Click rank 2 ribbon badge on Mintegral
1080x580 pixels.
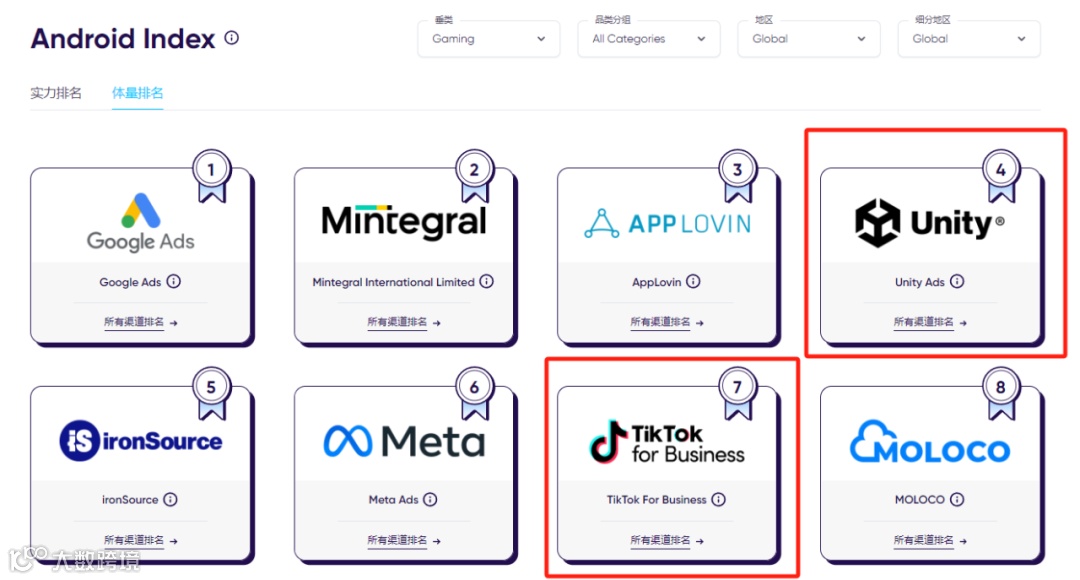click(x=475, y=175)
